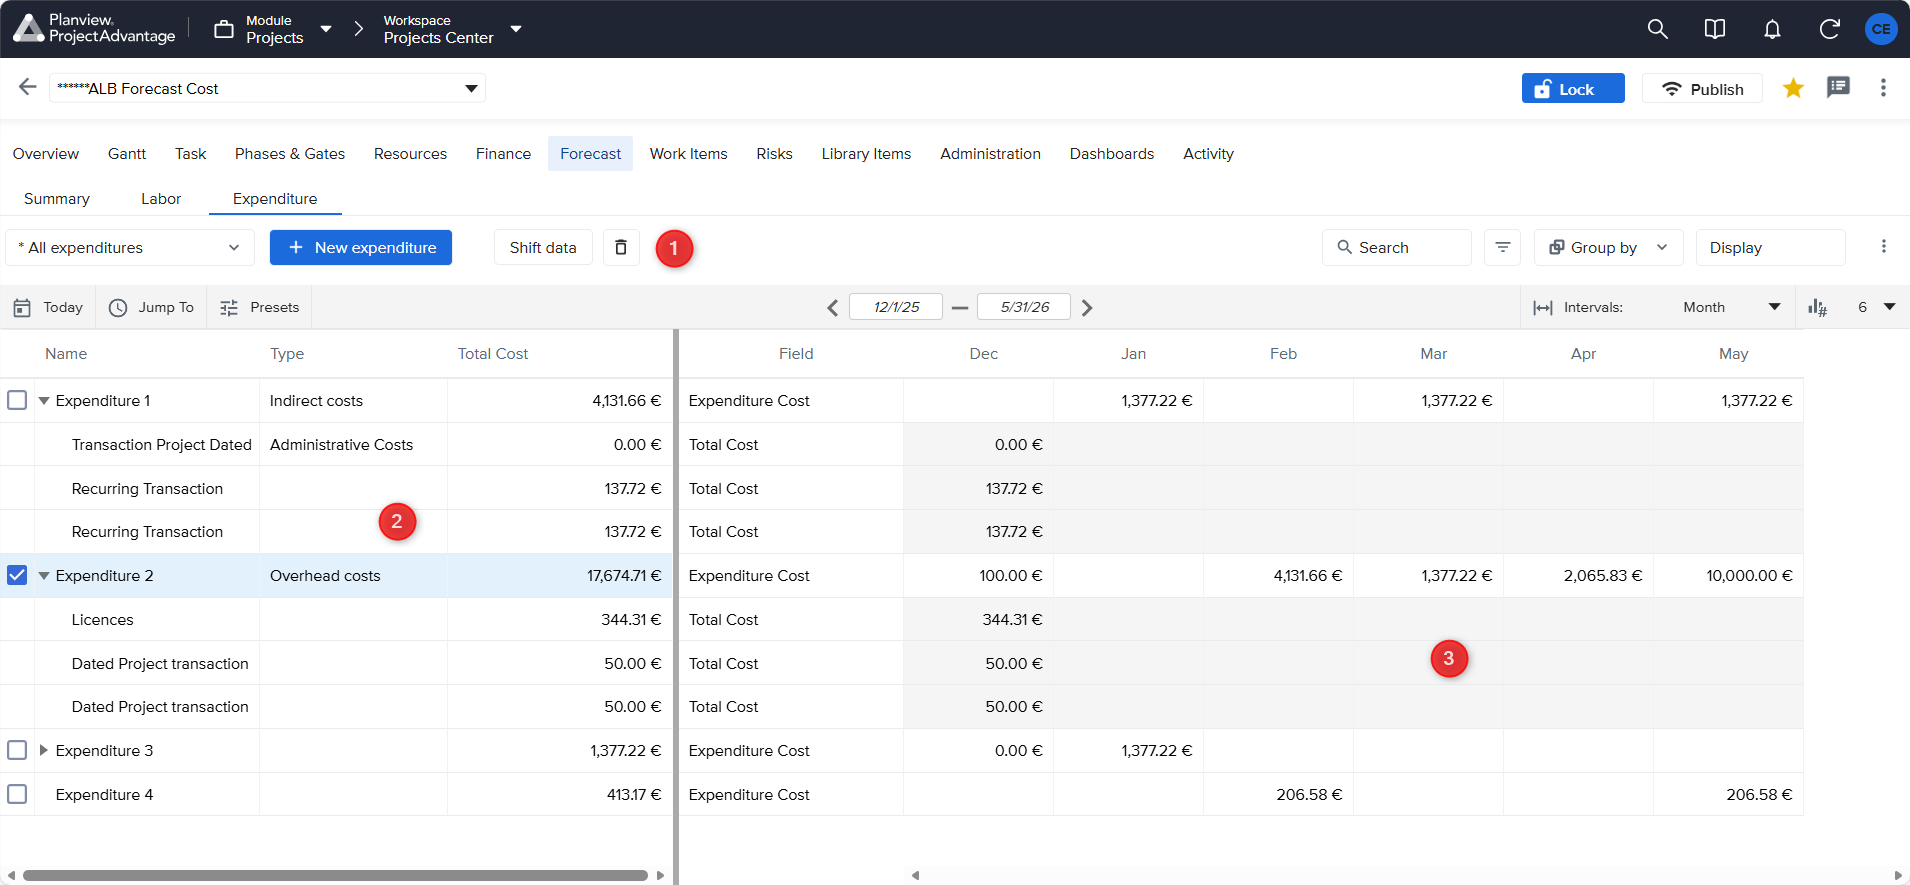Go back with the left arrow icon

pyautogui.click(x=27, y=87)
